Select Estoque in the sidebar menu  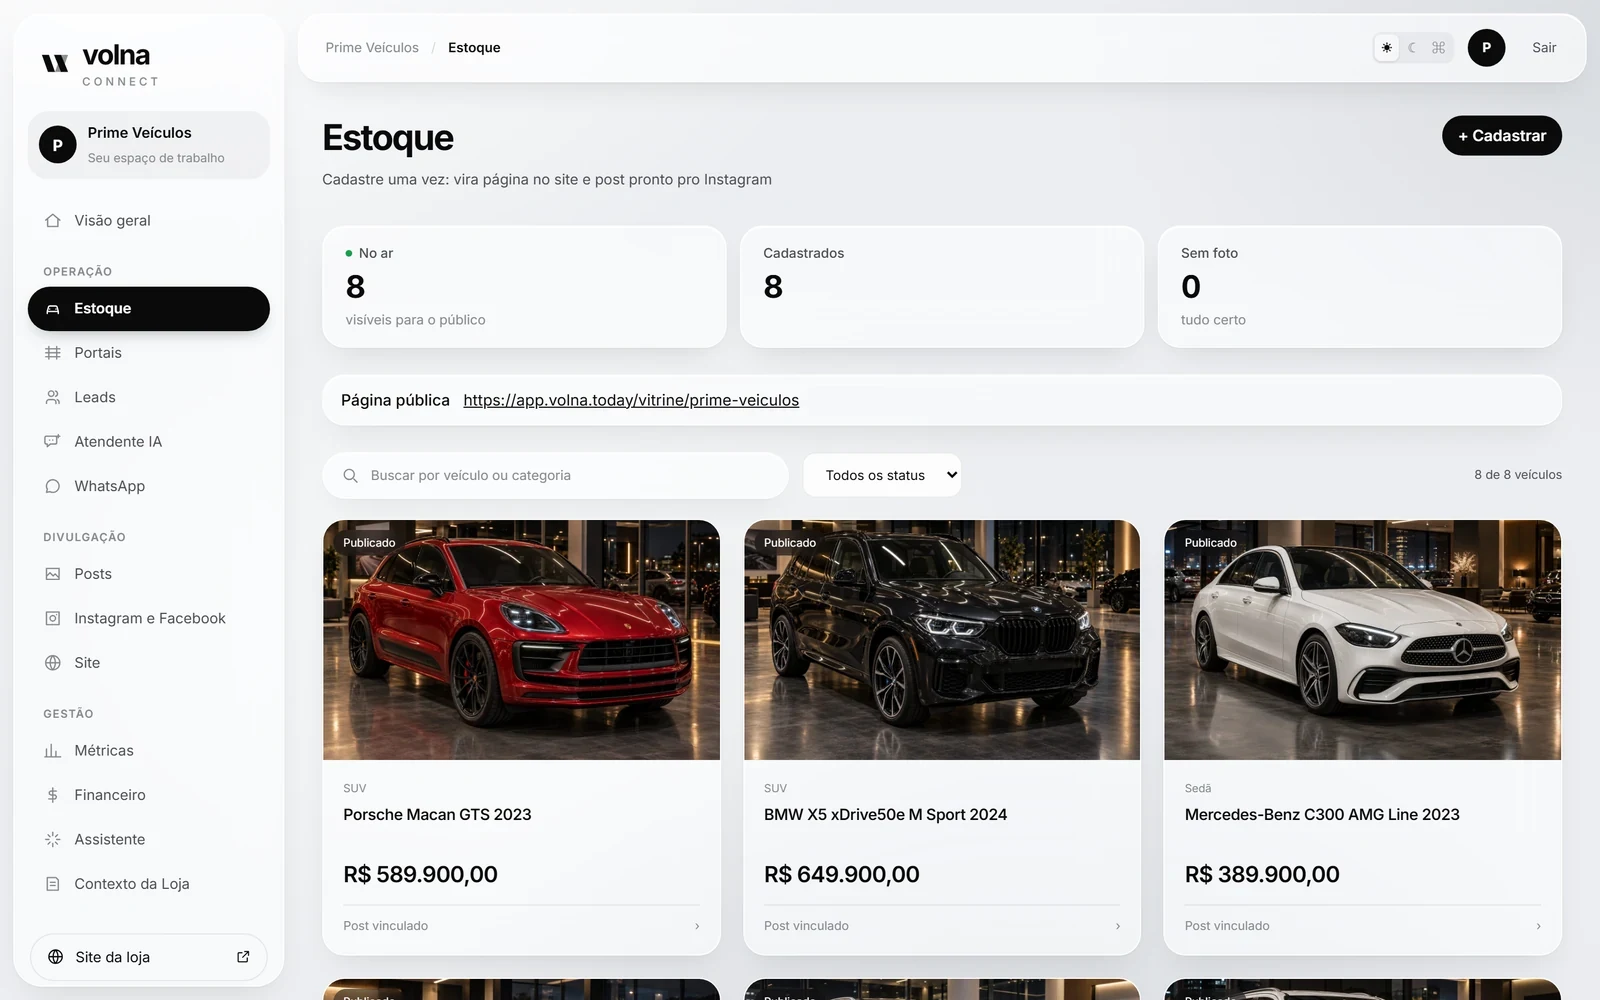(x=149, y=309)
